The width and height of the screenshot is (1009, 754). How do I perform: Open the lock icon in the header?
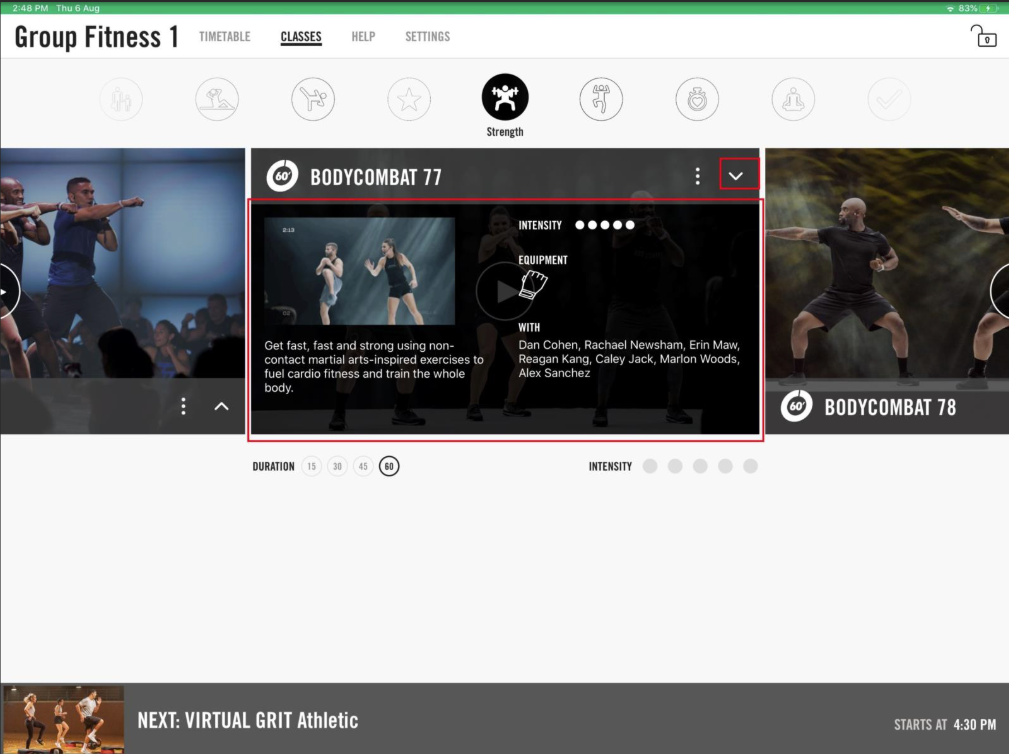click(x=984, y=36)
